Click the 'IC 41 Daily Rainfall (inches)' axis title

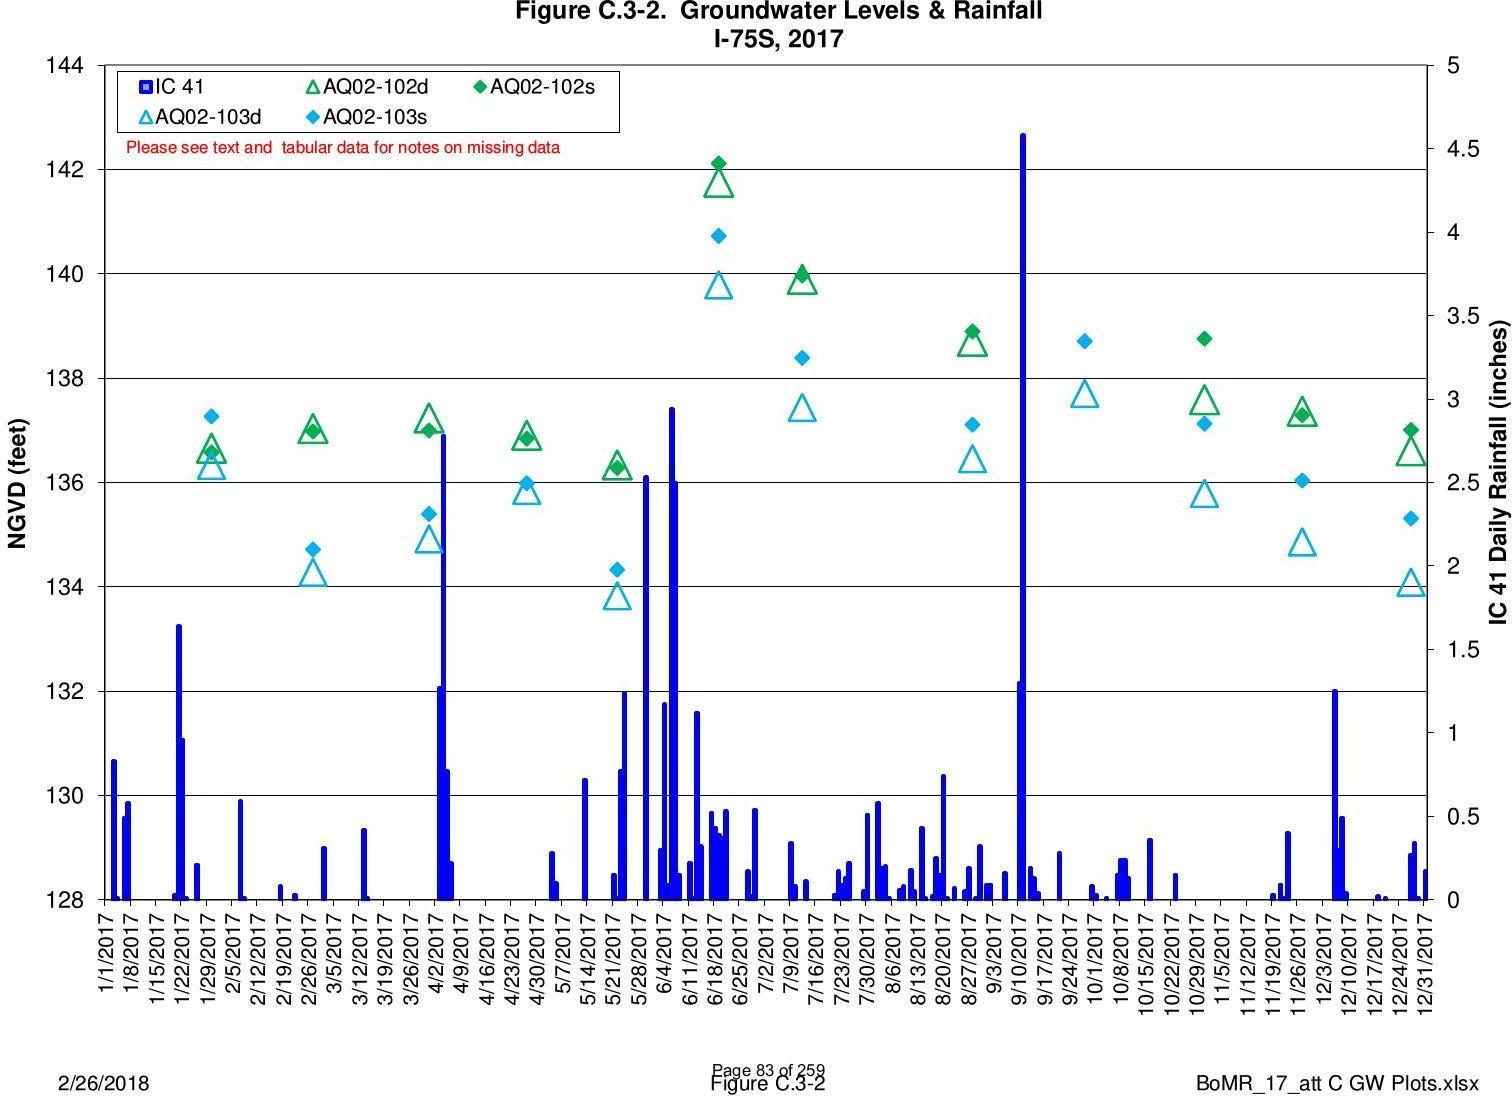point(1497,472)
